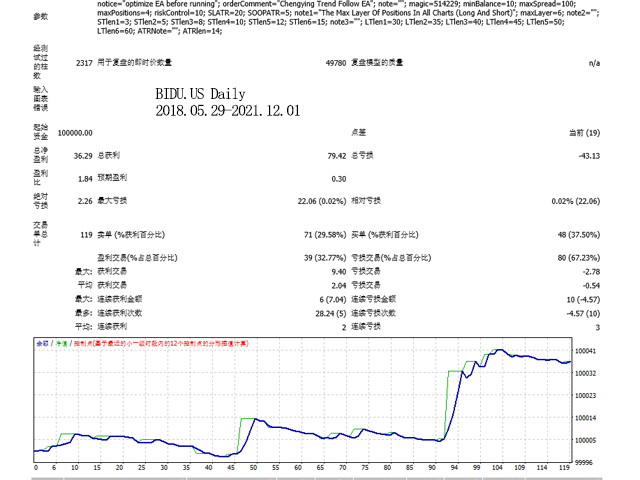640x480 pixels.
Task: Click the '总亏损' gross loss label
Action: [x=362, y=156]
